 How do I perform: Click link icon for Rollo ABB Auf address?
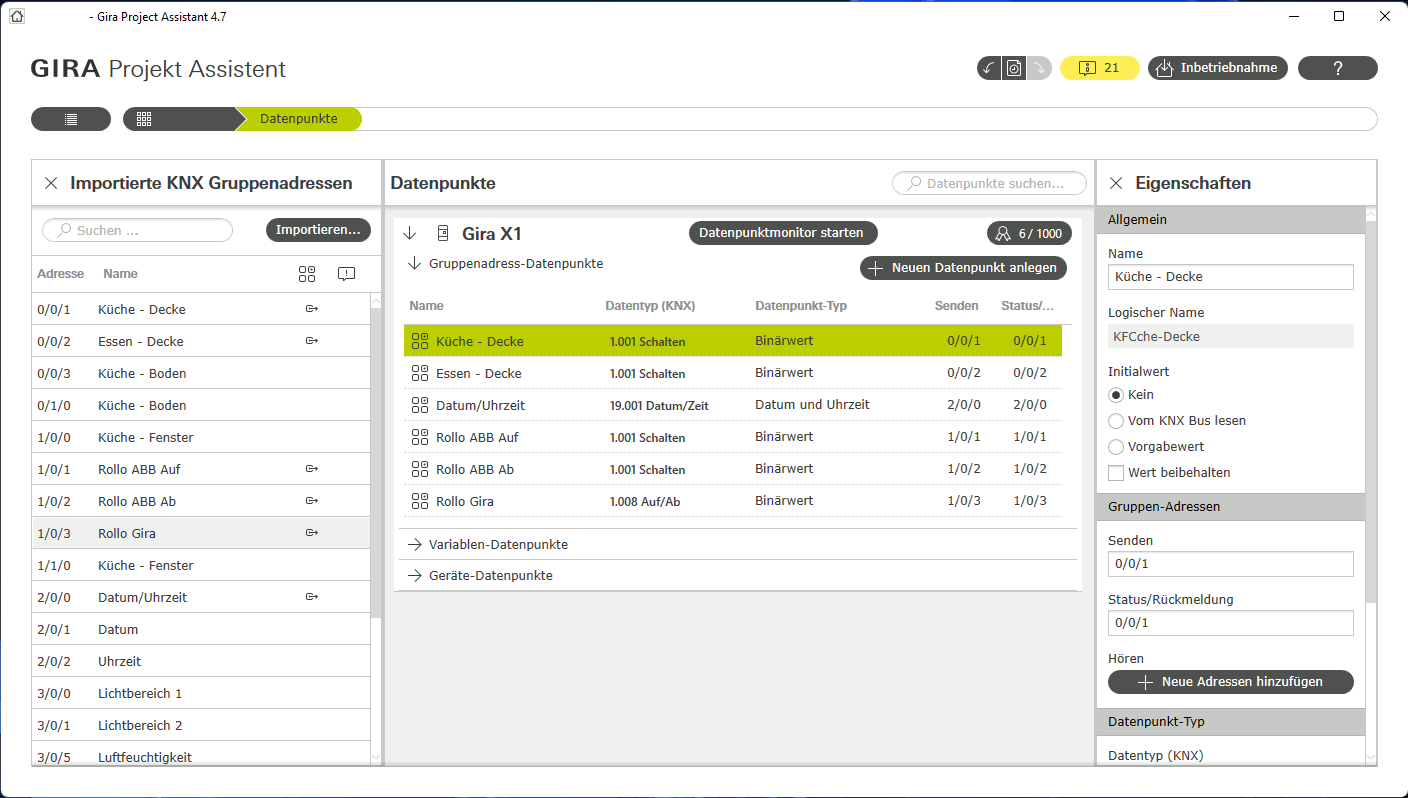pyautogui.click(x=312, y=469)
